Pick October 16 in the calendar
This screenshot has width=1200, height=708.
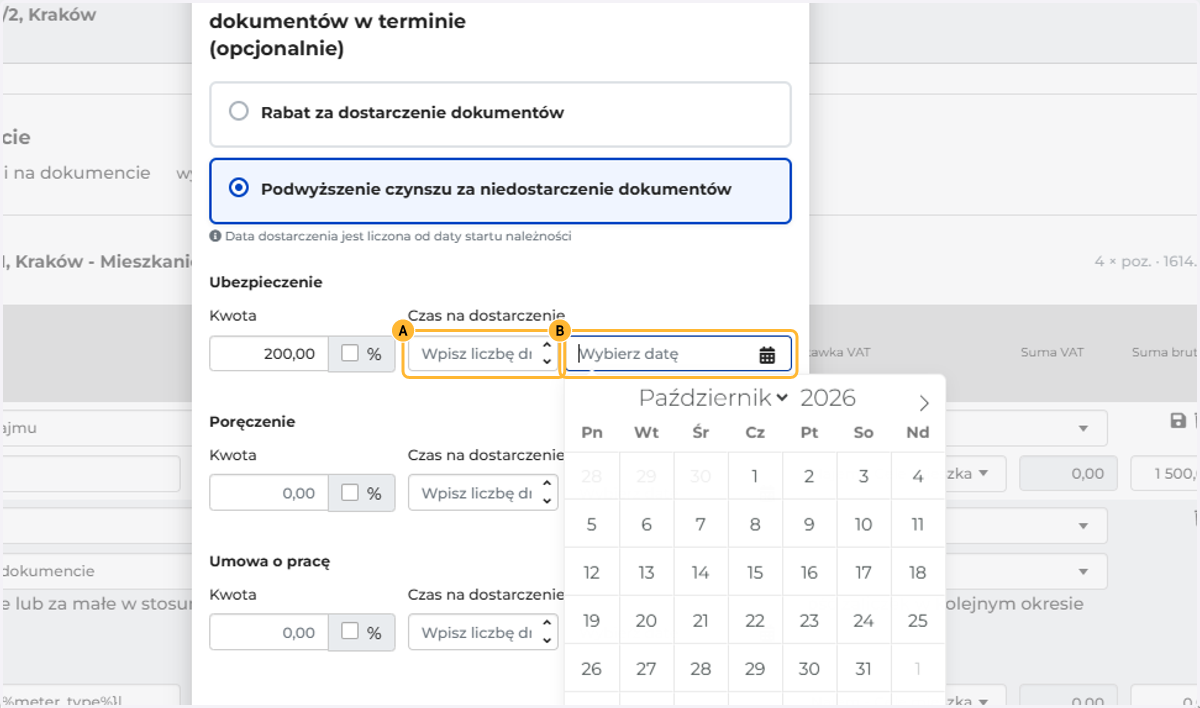pos(809,573)
